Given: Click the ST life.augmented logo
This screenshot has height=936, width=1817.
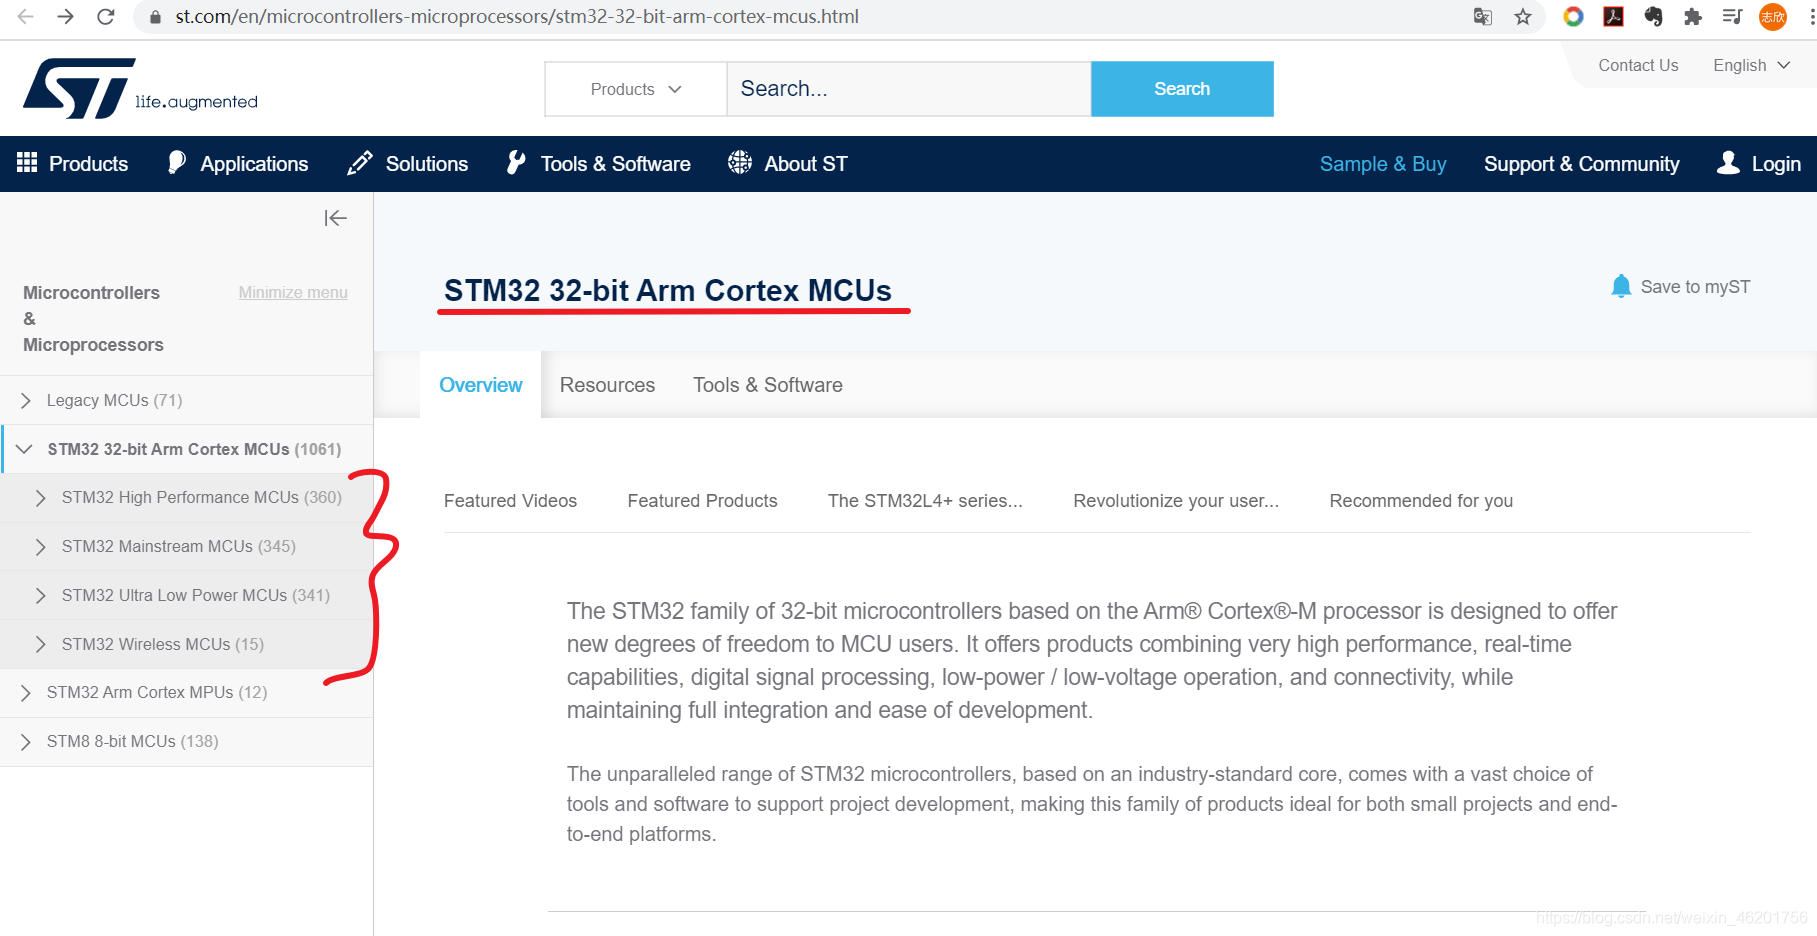Looking at the screenshot, I should (x=140, y=88).
